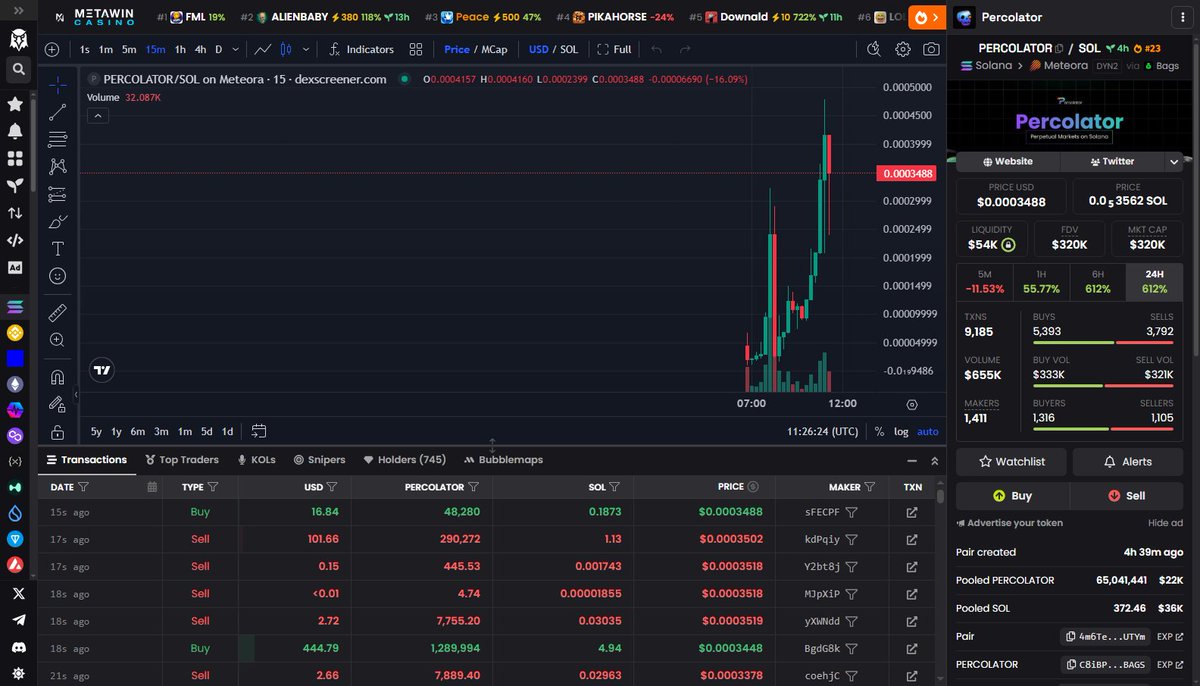
Task: Select the 24H stats period
Action: coord(1154,281)
